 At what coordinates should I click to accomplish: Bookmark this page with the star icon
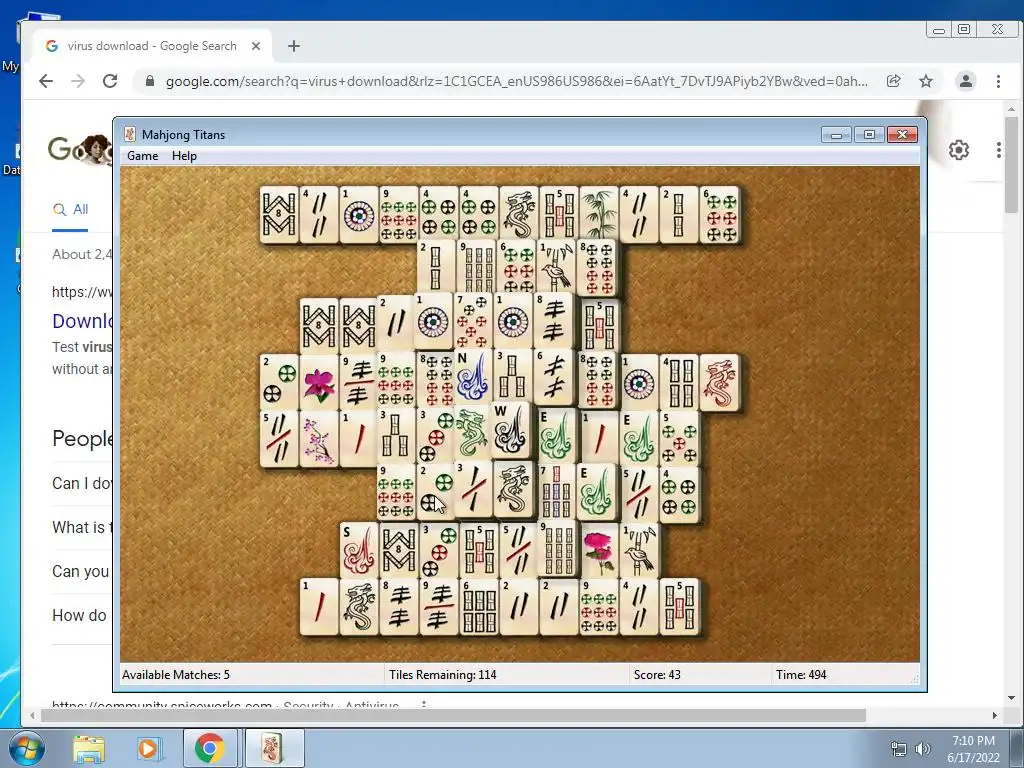point(926,81)
